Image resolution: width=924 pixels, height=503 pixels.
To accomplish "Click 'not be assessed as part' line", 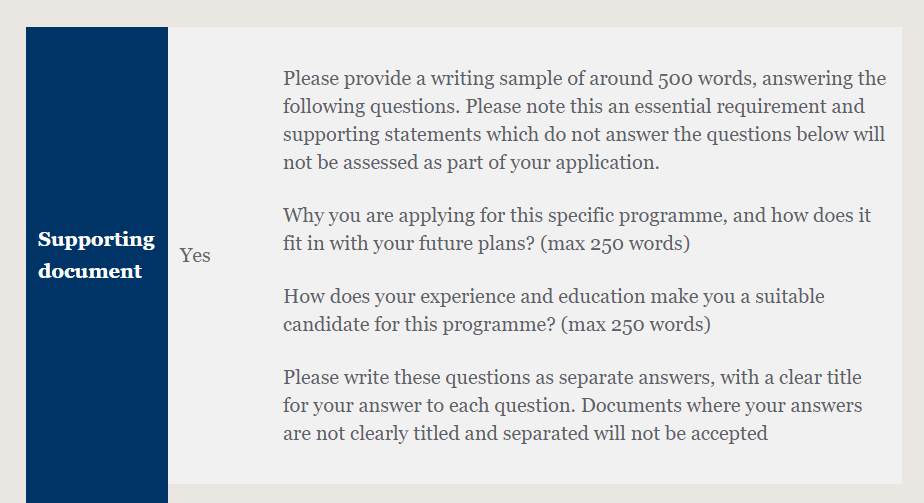I will pyautogui.click(x=471, y=163).
